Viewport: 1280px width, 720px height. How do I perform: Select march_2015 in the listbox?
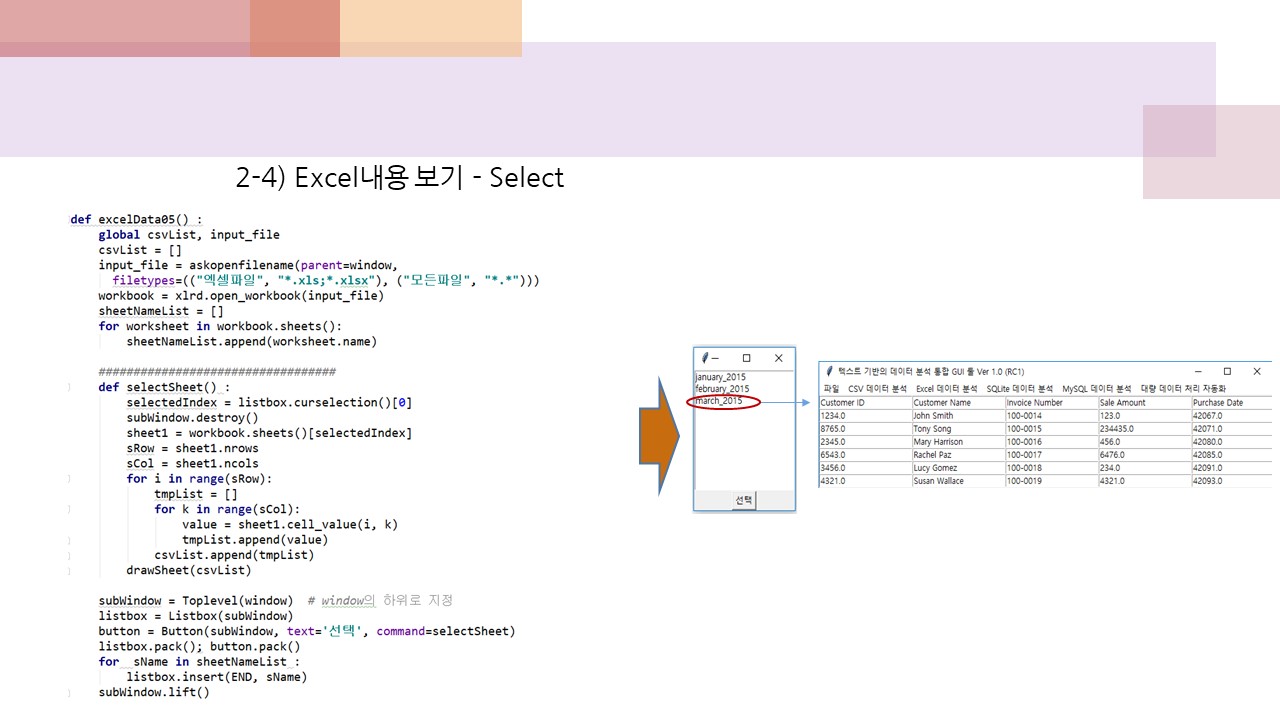click(718, 399)
